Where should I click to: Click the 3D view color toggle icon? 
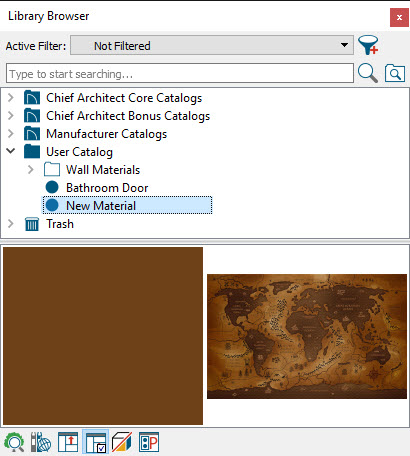[x=122, y=442]
